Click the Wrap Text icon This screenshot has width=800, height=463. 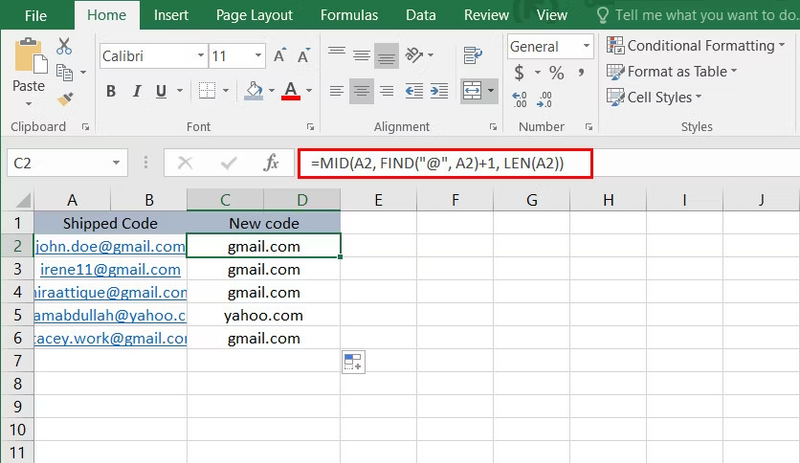point(472,55)
